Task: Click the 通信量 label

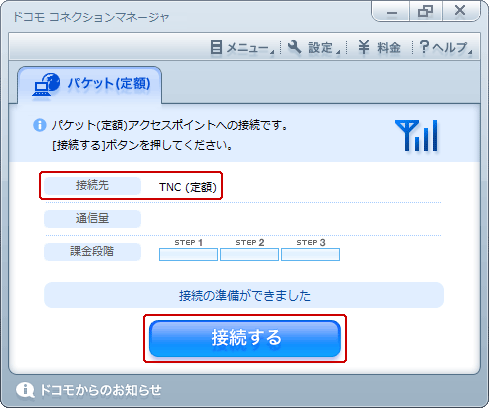Action: coord(92,219)
